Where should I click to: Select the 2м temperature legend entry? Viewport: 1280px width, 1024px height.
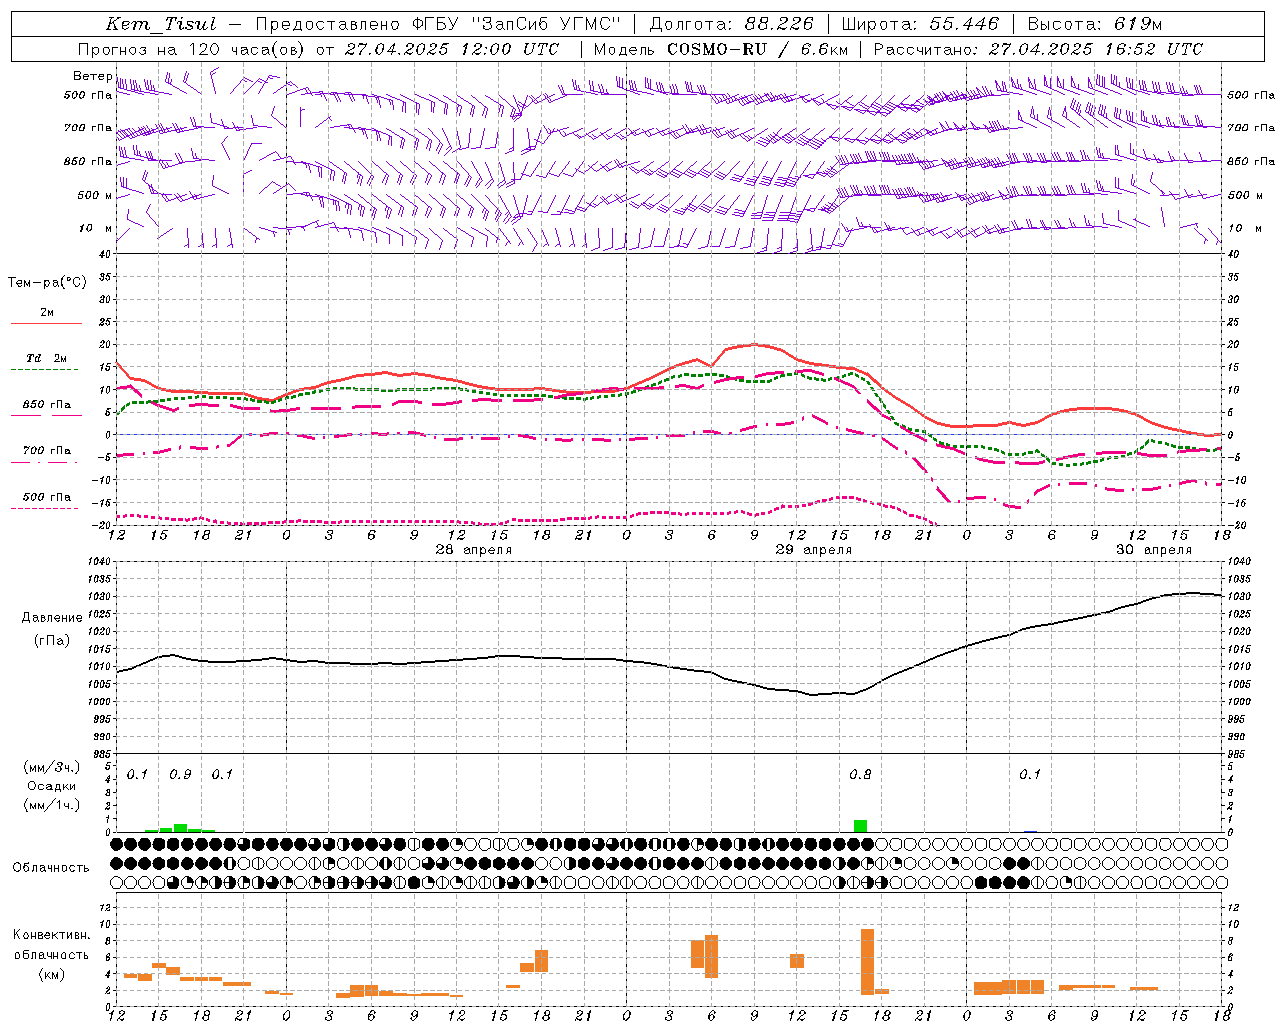(47, 313)
